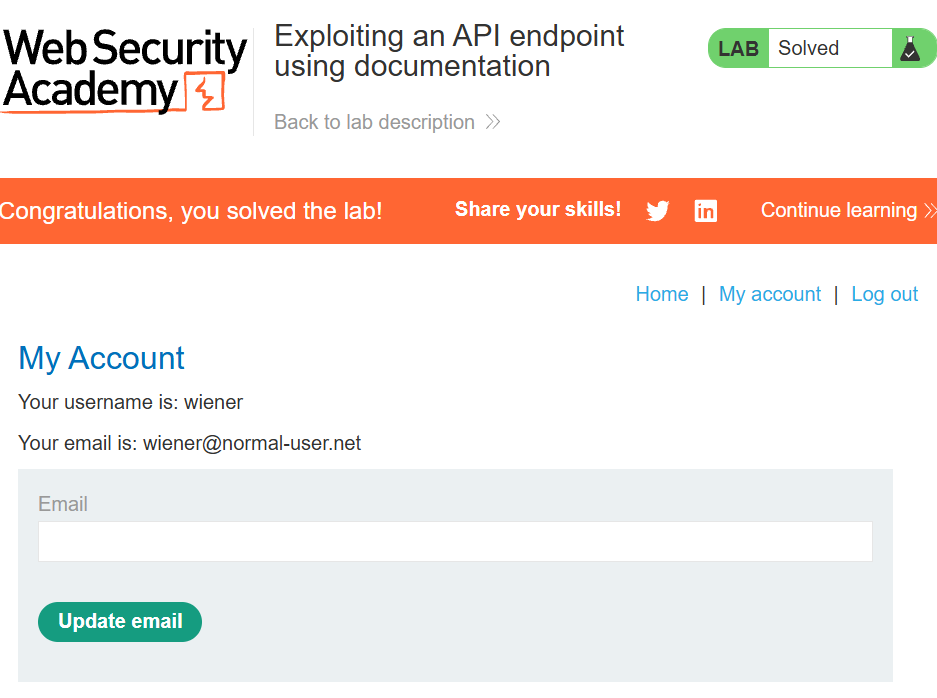Click the LinkedIn share icon
This screenshot has width=937, height=698.
(706, 211)
